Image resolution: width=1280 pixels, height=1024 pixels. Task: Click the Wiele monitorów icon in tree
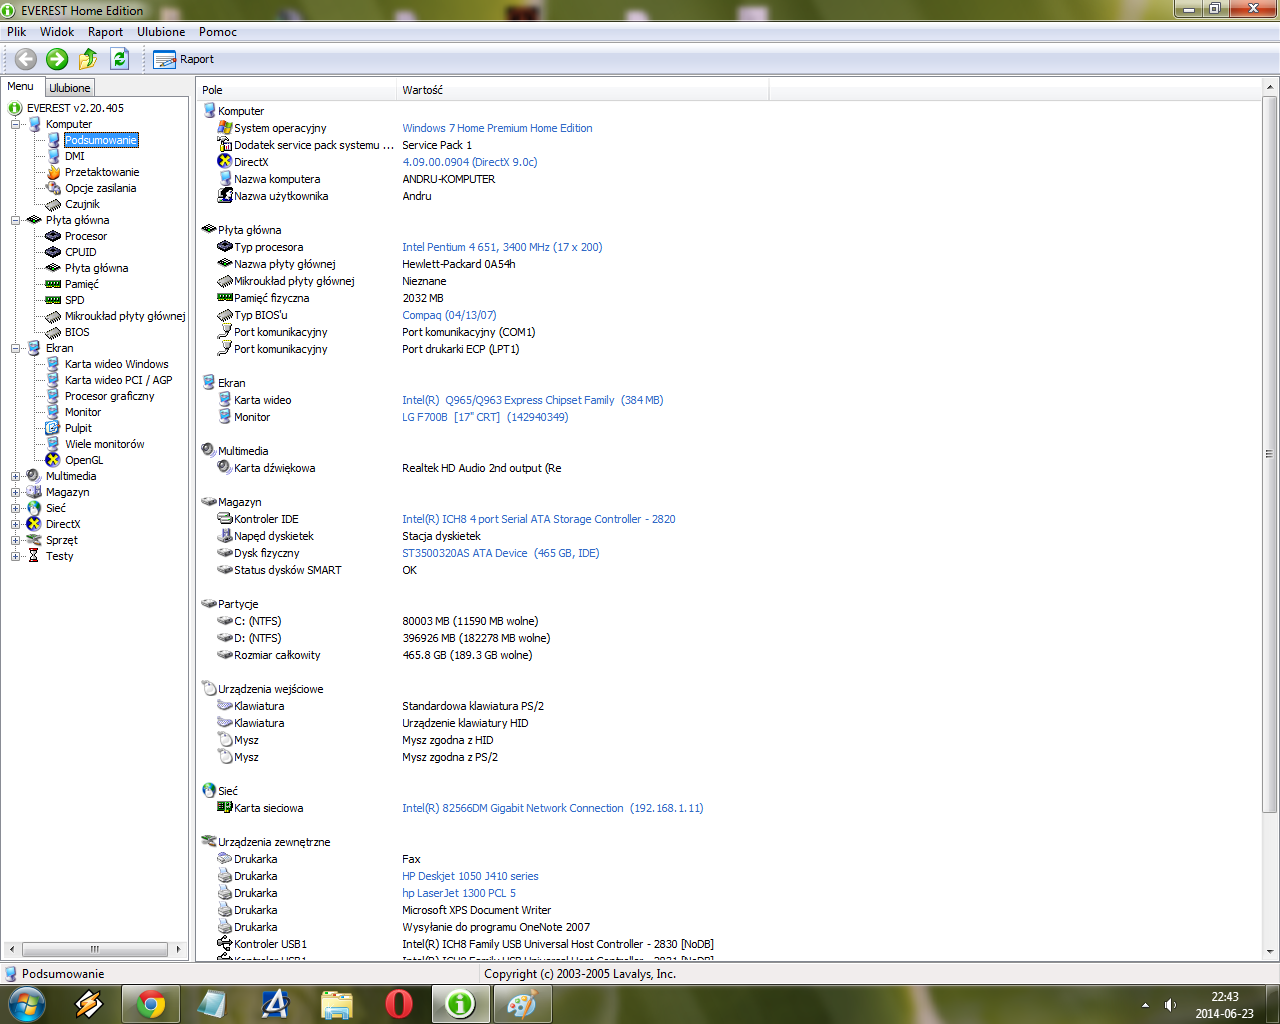(x=53, y=444)
